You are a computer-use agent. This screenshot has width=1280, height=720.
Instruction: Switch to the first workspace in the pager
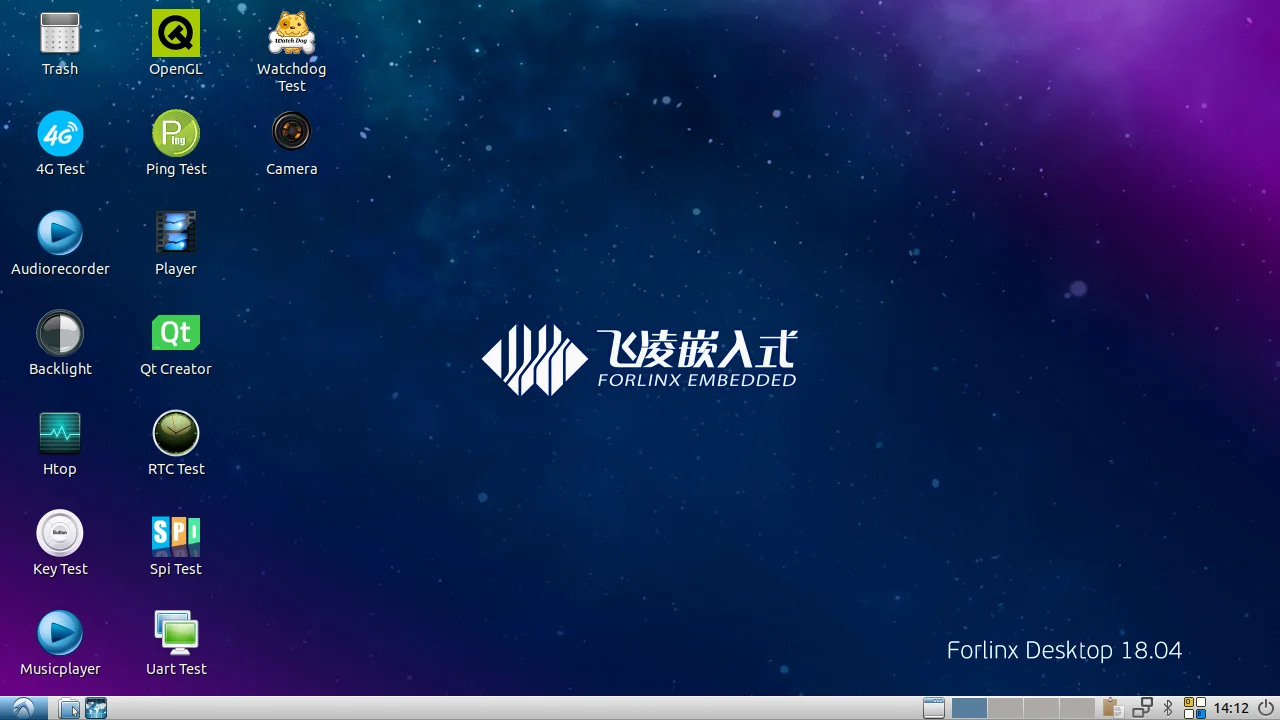coord(969,709)
